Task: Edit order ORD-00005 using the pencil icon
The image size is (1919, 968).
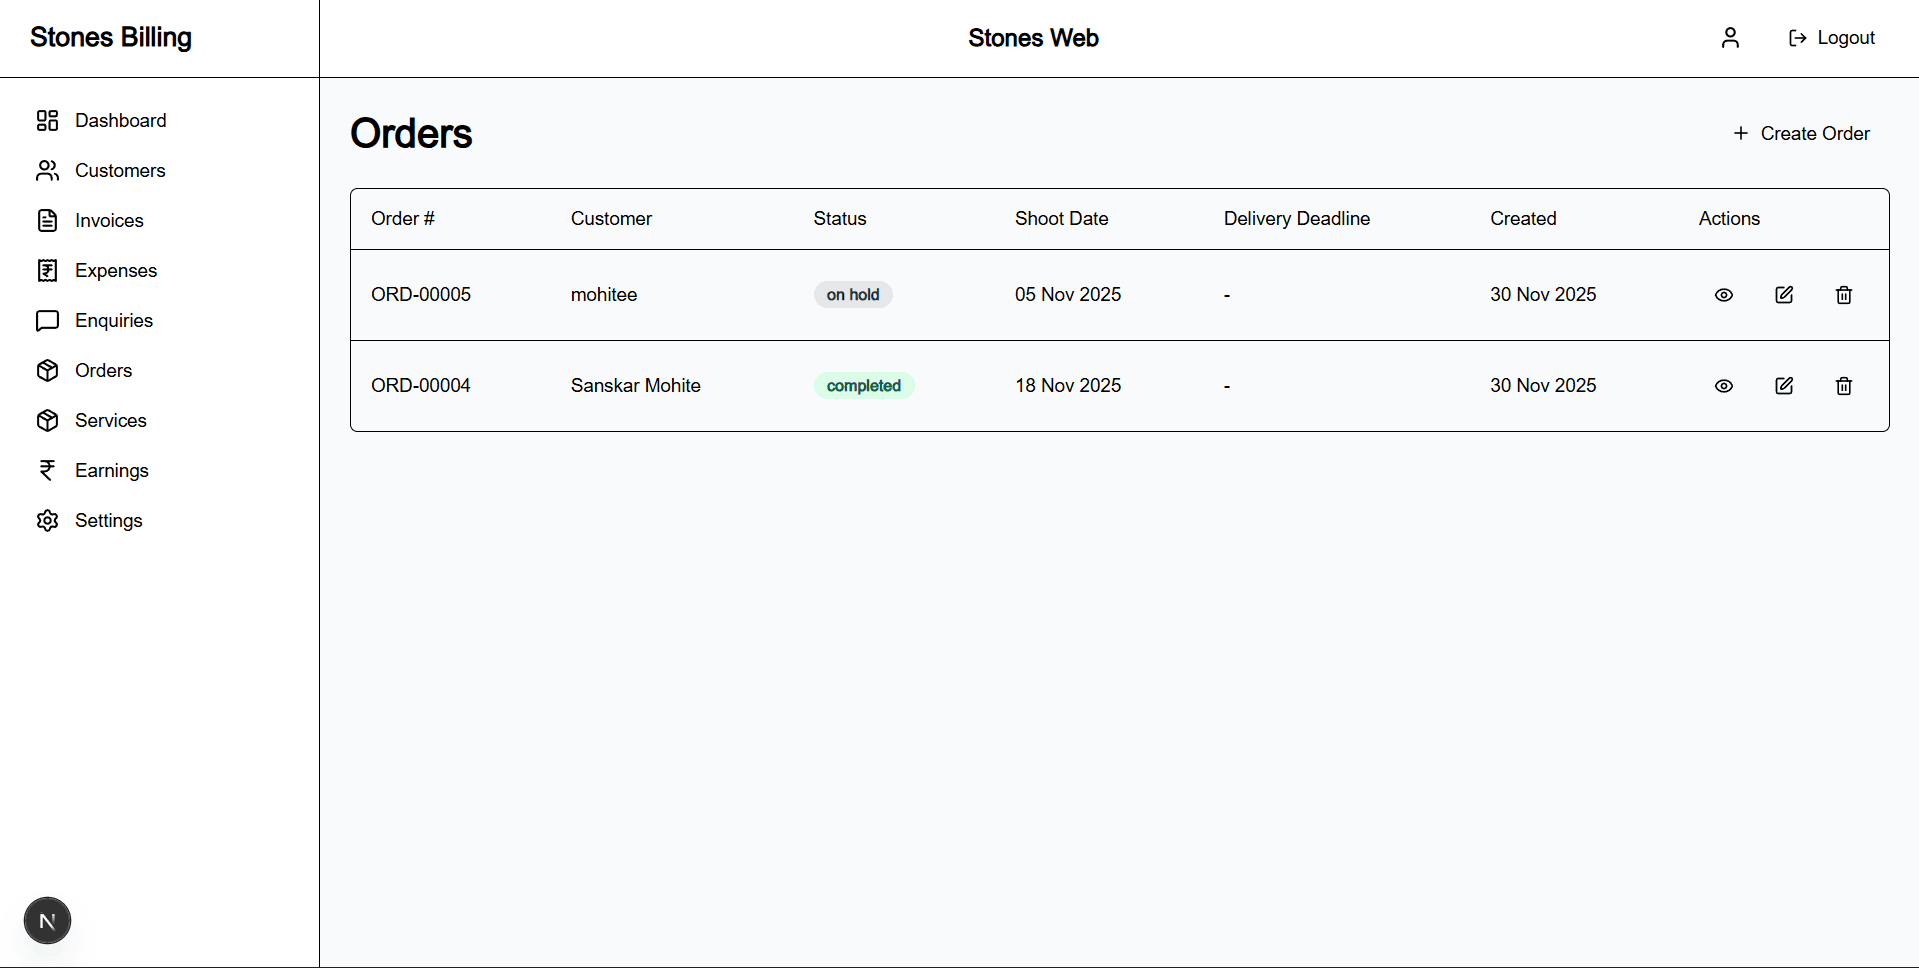Action: [1784, 295]
